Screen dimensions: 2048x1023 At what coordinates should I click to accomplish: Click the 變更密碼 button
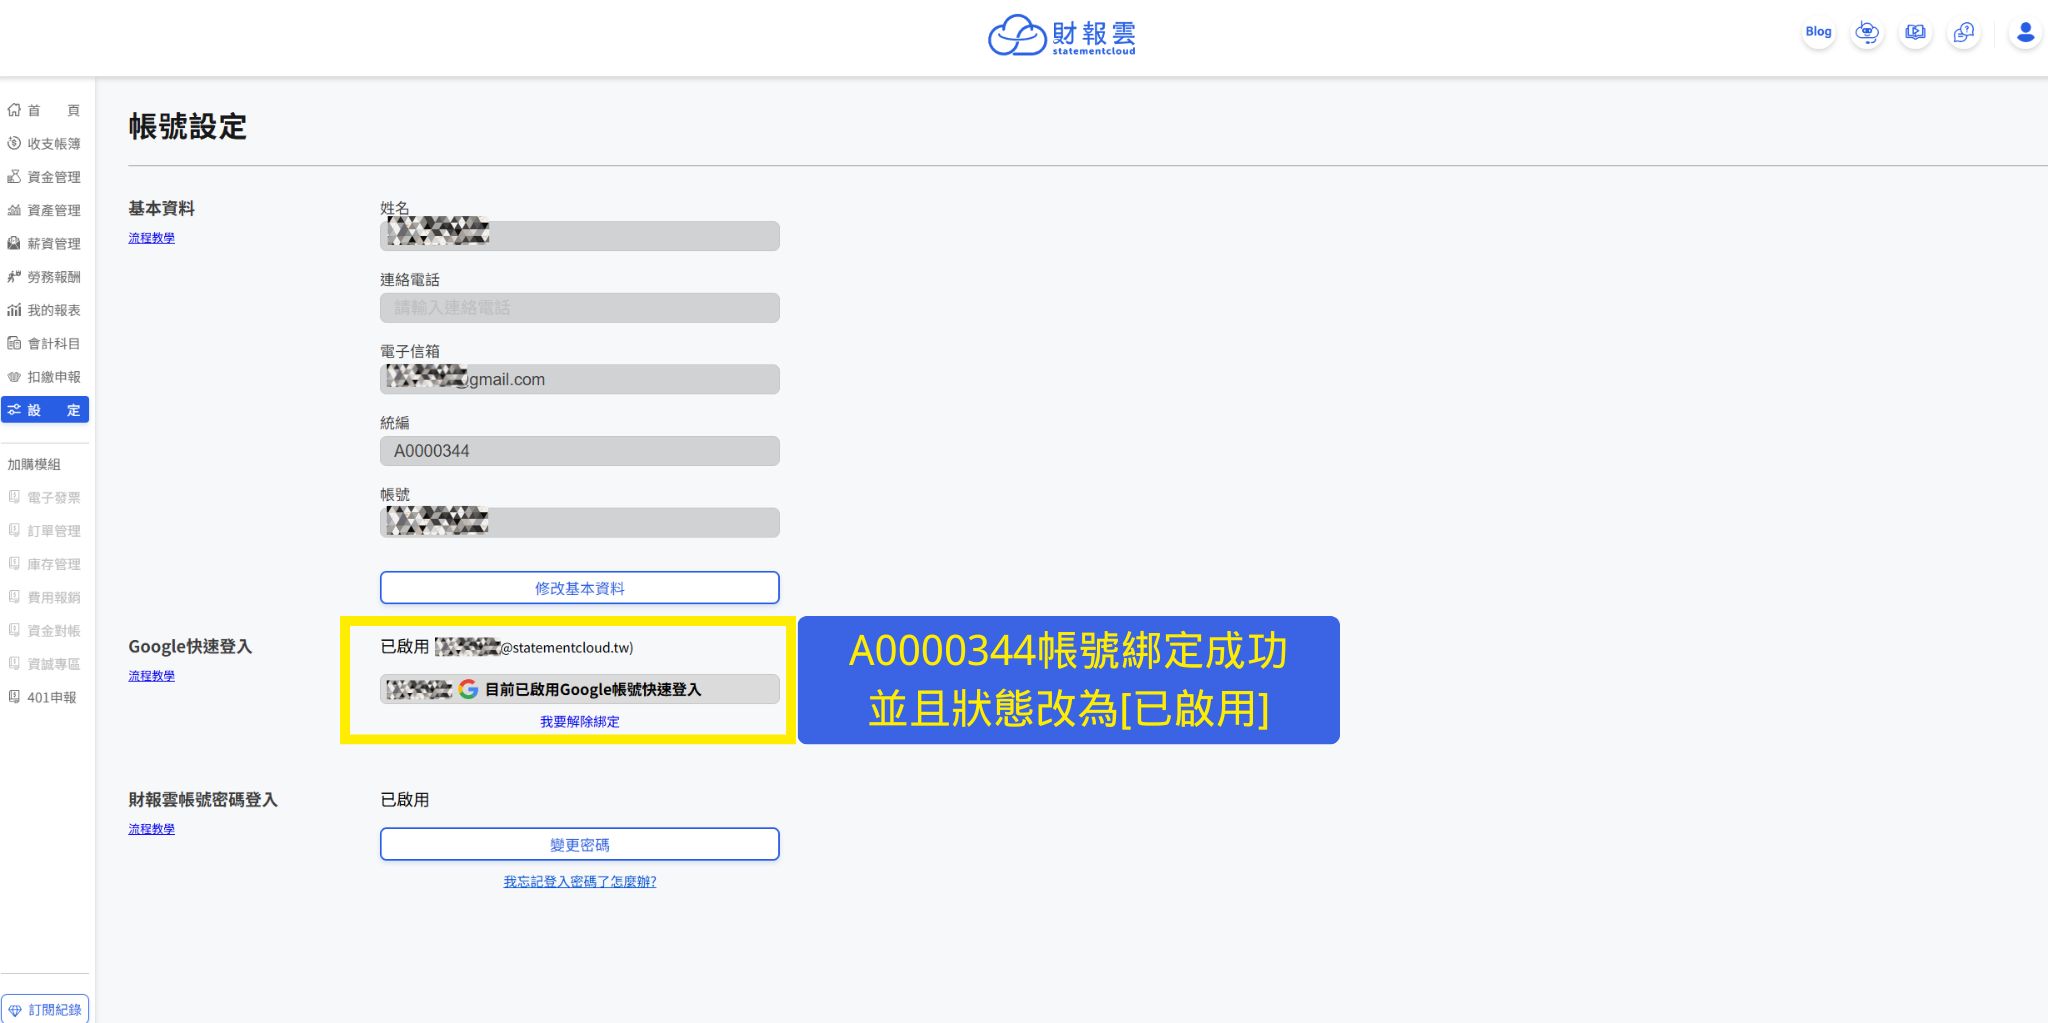[579, 844]
